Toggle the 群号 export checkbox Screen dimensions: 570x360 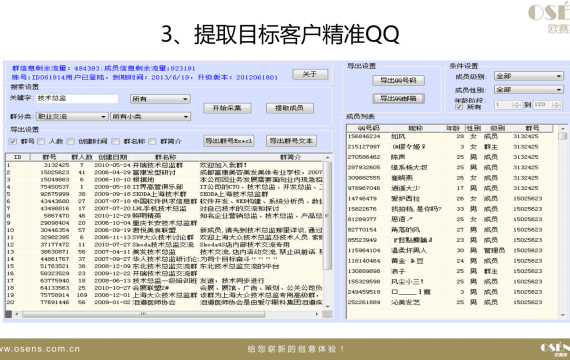[x=13, y=141]
